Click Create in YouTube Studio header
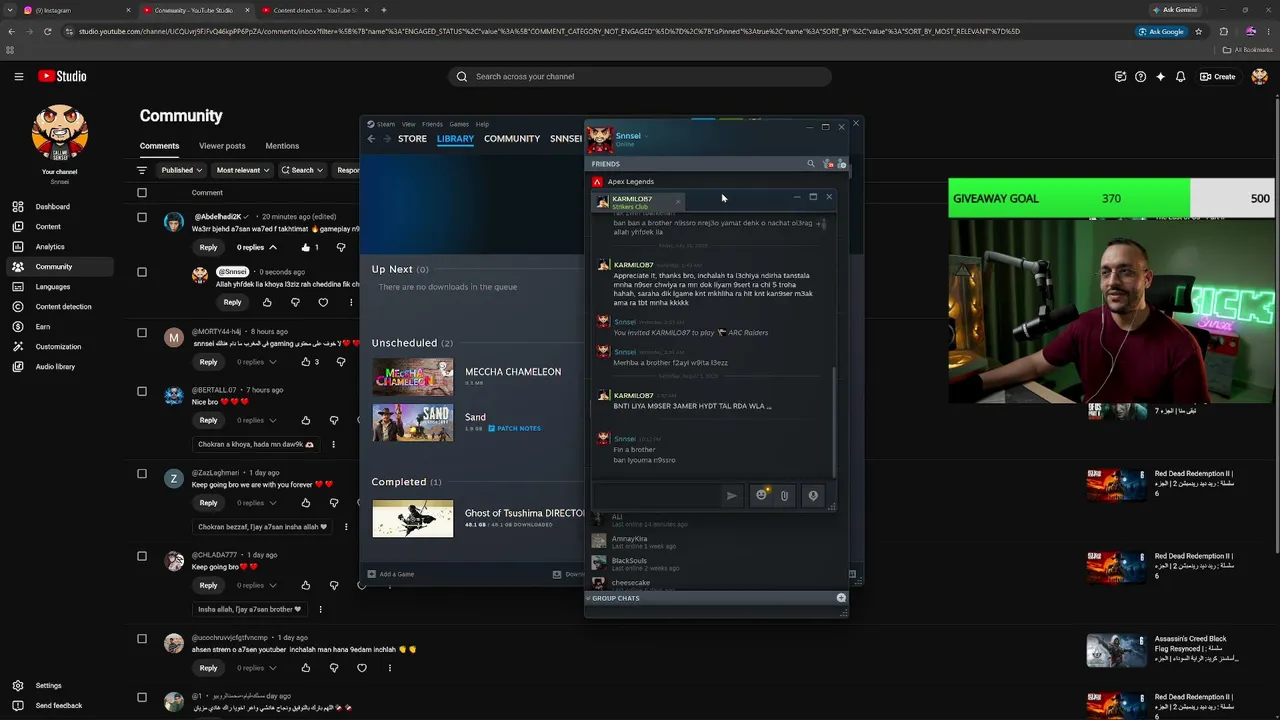 (1218, 77)
